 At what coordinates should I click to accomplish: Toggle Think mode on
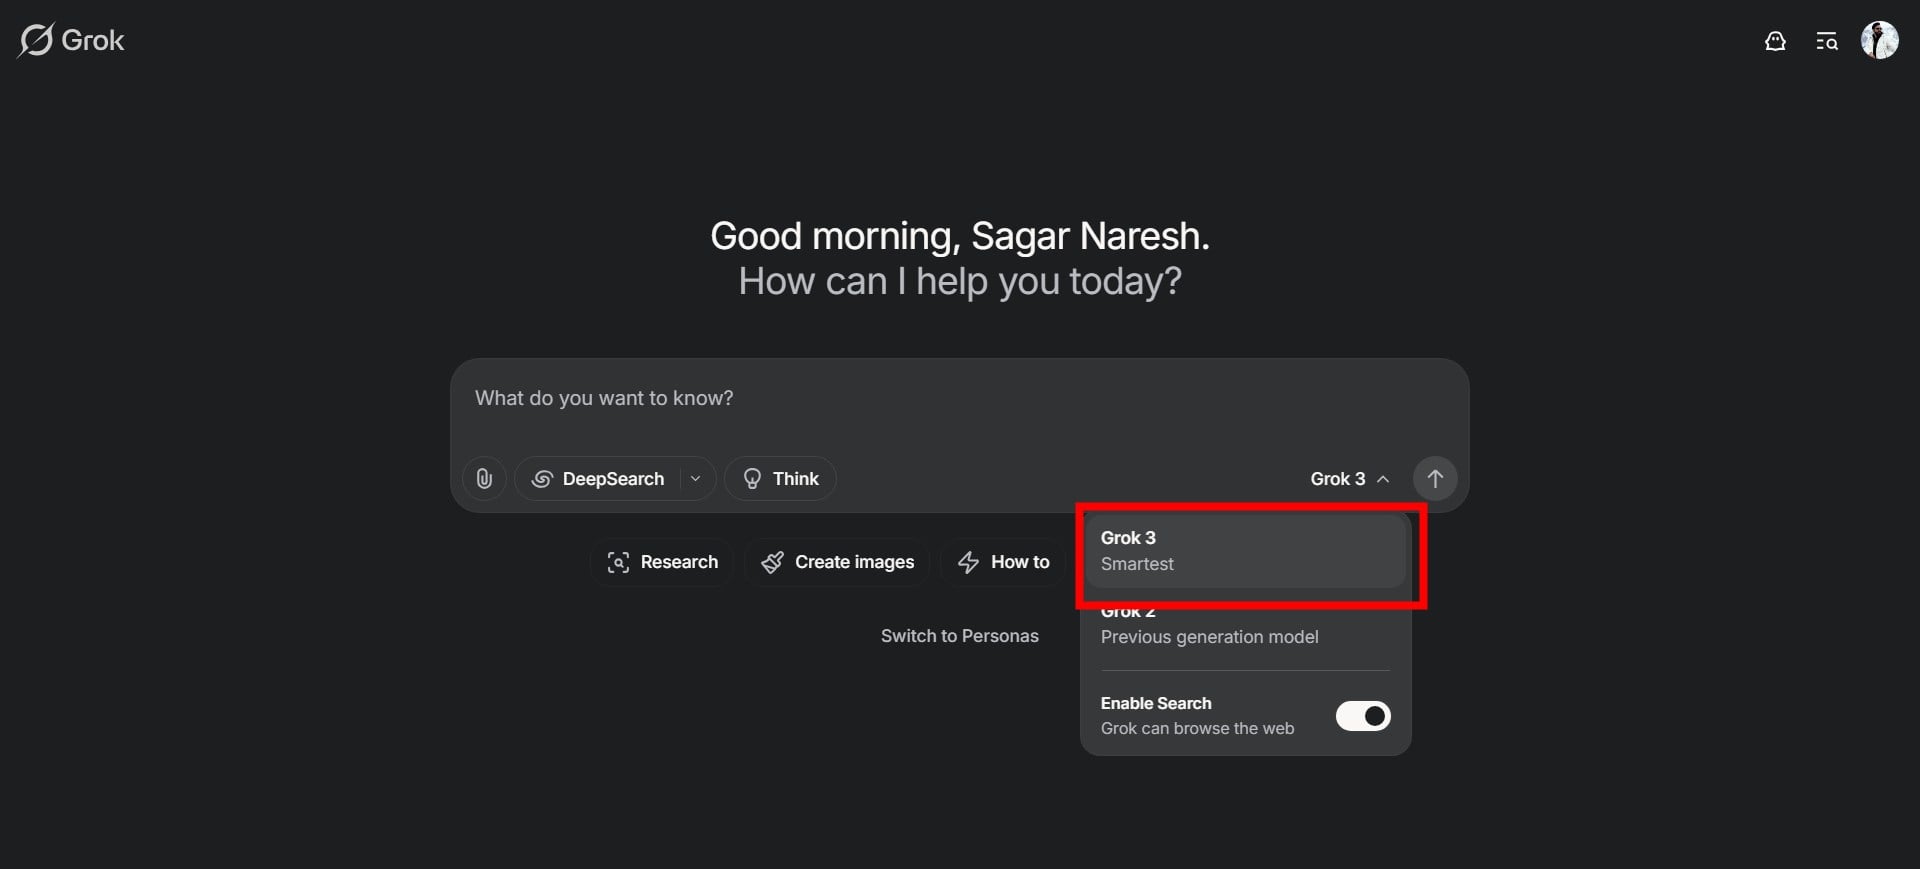(780, 479)
